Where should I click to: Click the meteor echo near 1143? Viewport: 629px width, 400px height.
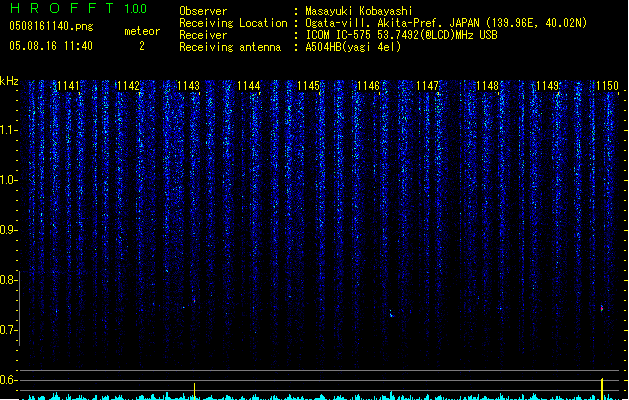194,300
